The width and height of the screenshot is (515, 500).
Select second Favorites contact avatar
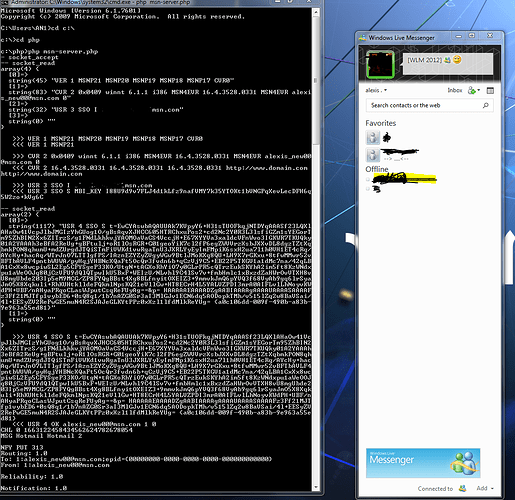coord(373,155)
